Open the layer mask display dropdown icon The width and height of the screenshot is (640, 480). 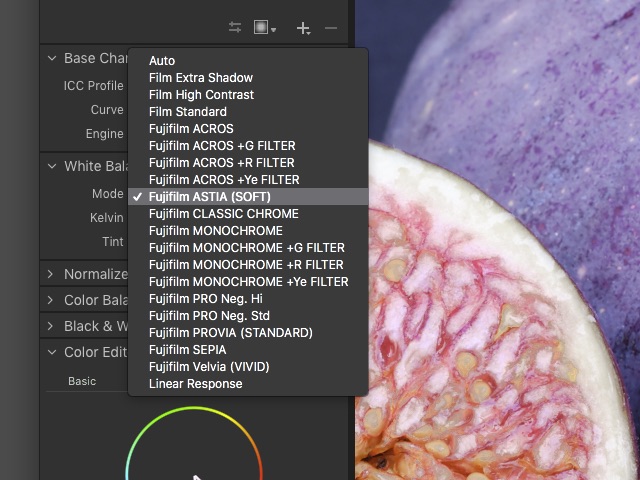pos(265,28)
